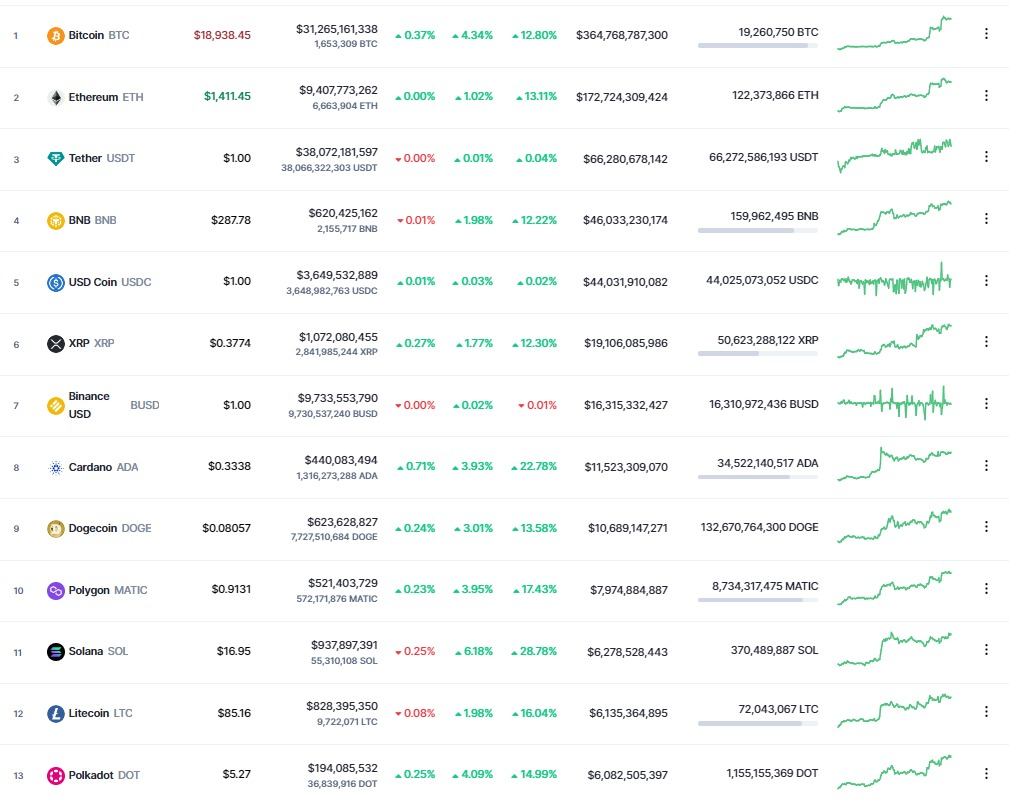View the USD Coin 7-day sparkline chart
1011x804 pixels.
(894, 280)
